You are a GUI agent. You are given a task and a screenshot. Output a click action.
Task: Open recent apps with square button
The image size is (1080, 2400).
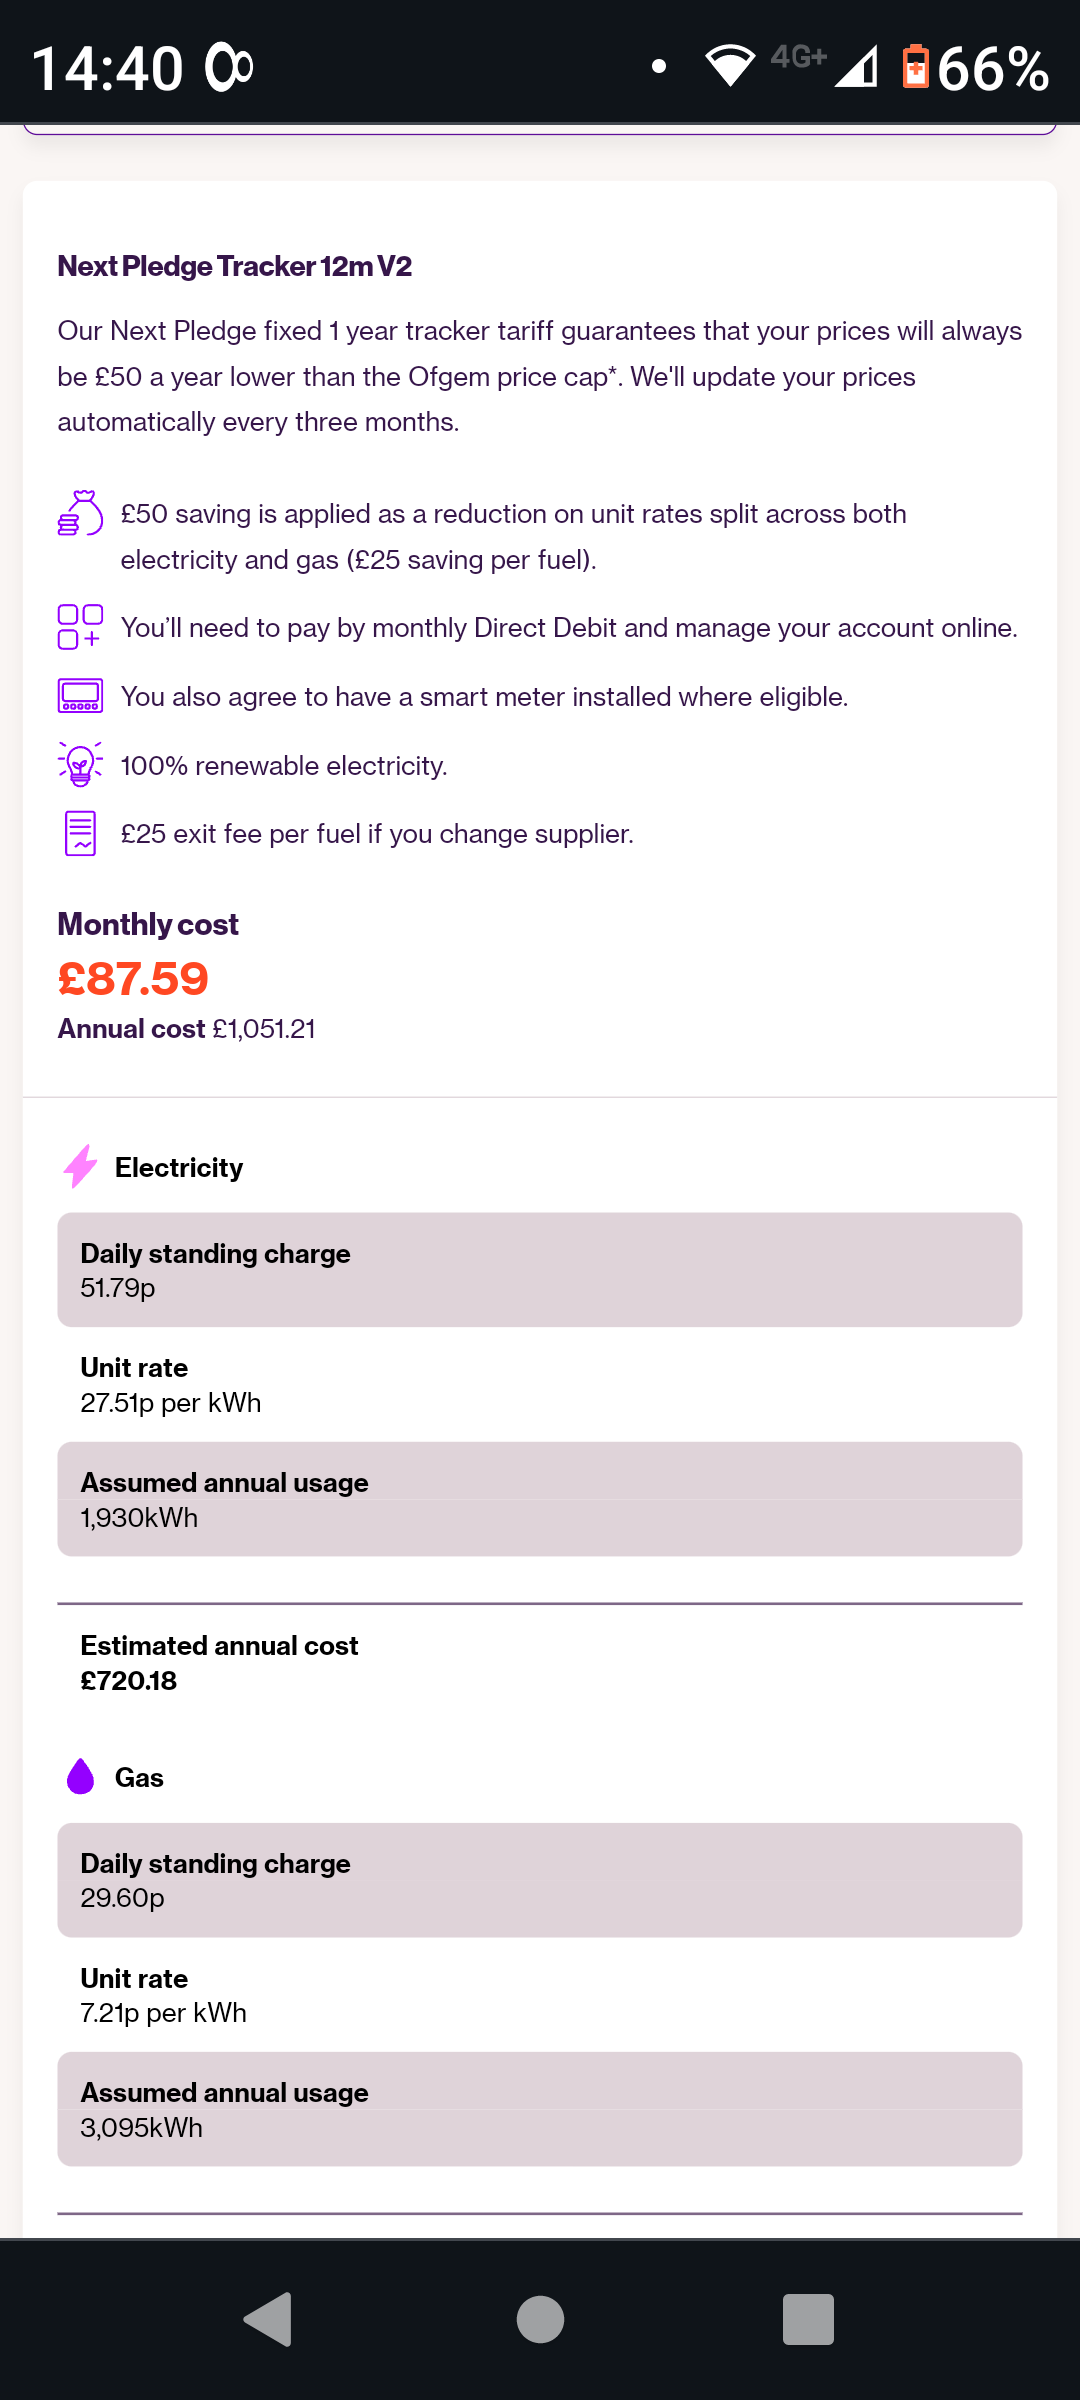tap(808, 2319)
